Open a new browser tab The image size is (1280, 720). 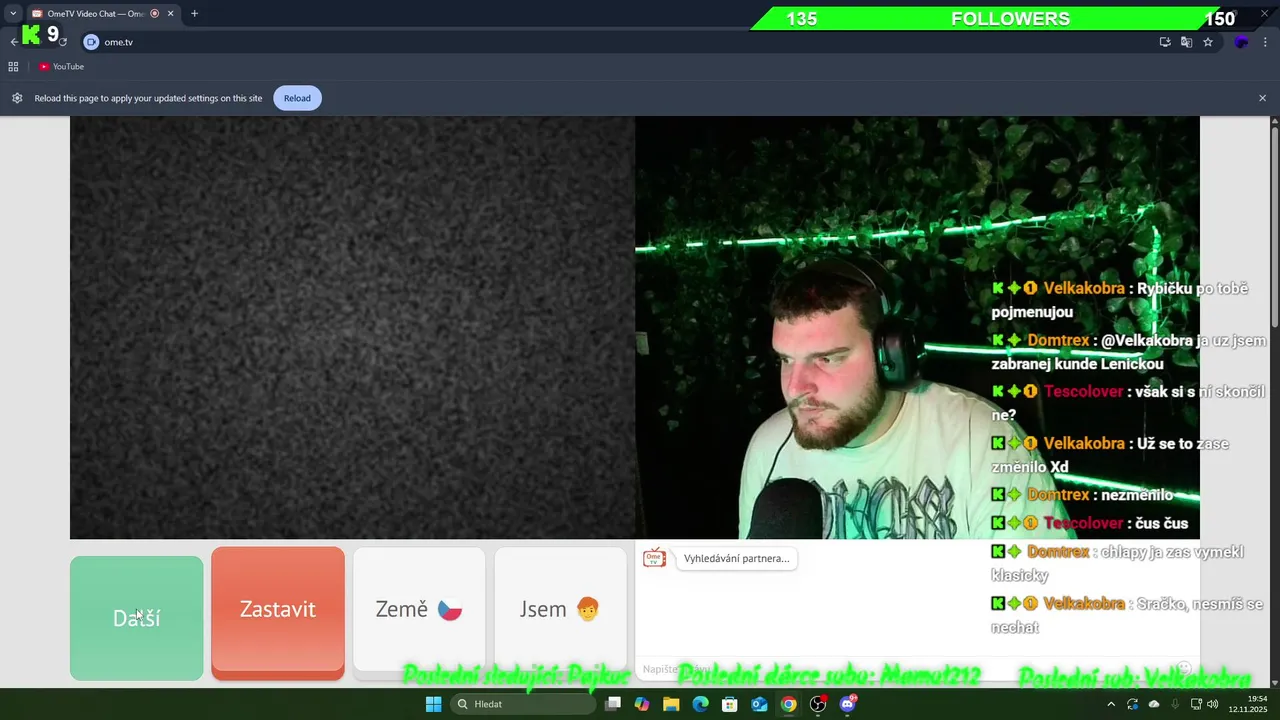click(x=194, y=14)
